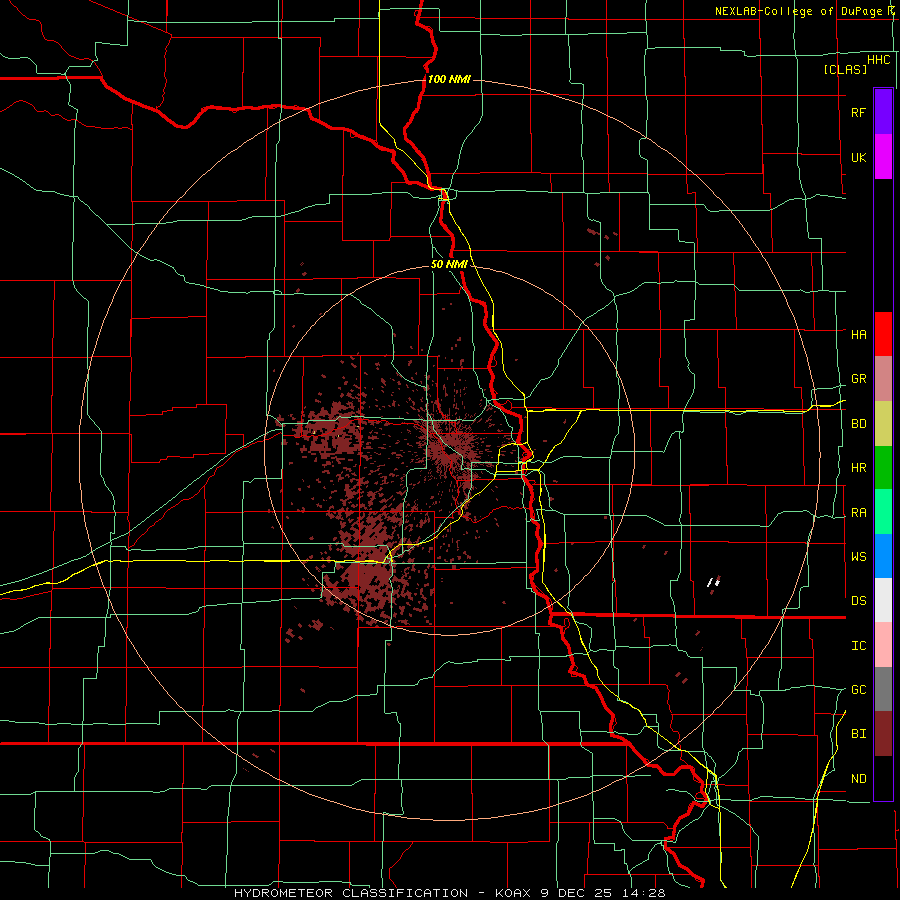This screenshot has height=900, width=900.
Task: Click the DS legend label
Action: tap(858, 601)
